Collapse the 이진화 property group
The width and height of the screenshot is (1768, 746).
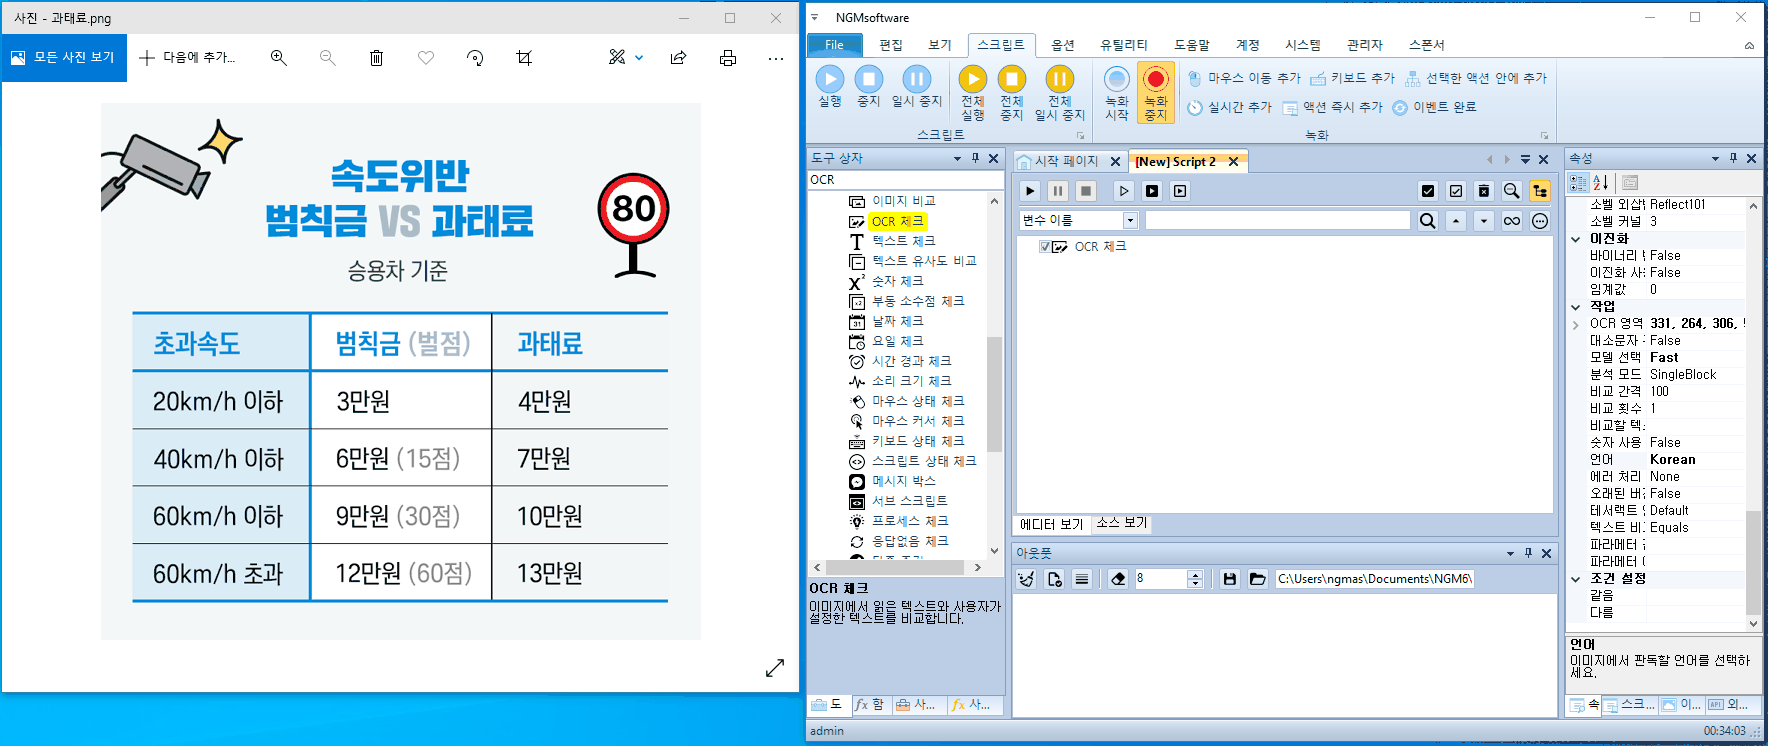(1576, 239)
